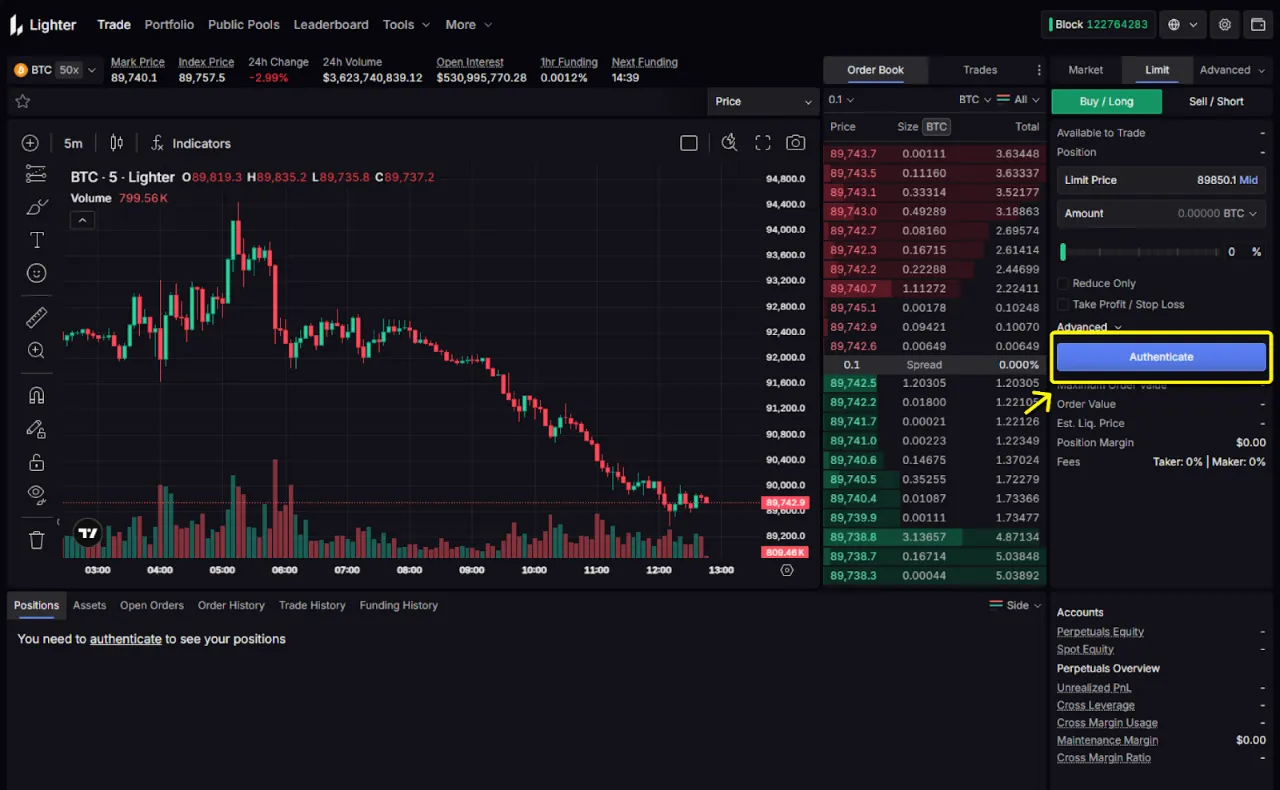1280x790 pixels.
Task: Select the magnet mode tool
Action: tap(36, 394)
